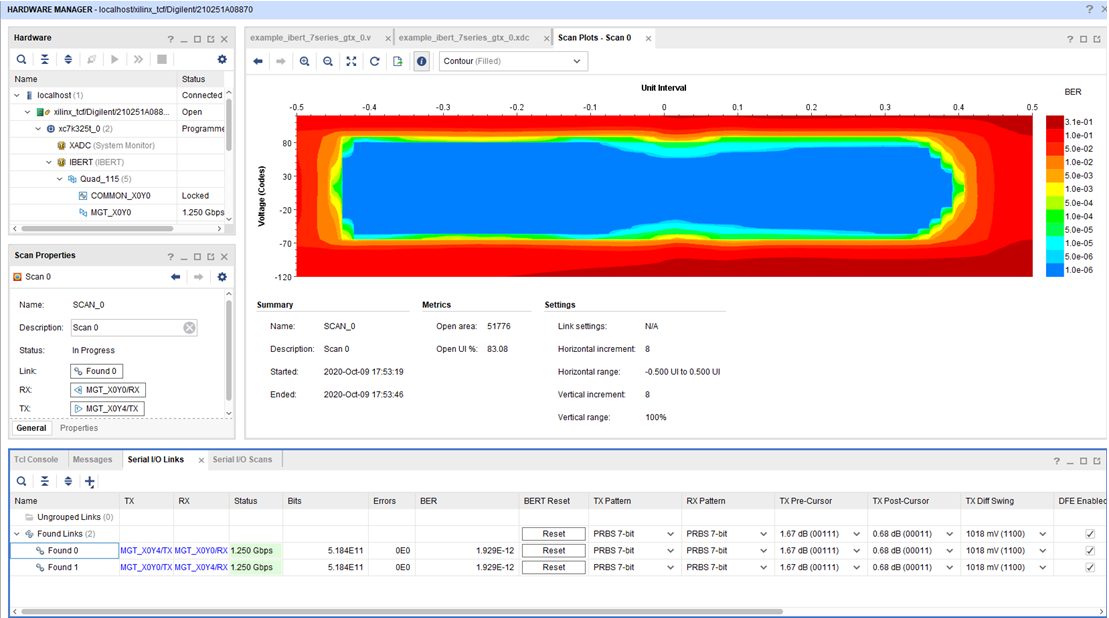Click the blue 1.0e-06 BER legend swatch
The width and height of the screenshot is (1109, 618).
coord(1055,270)
